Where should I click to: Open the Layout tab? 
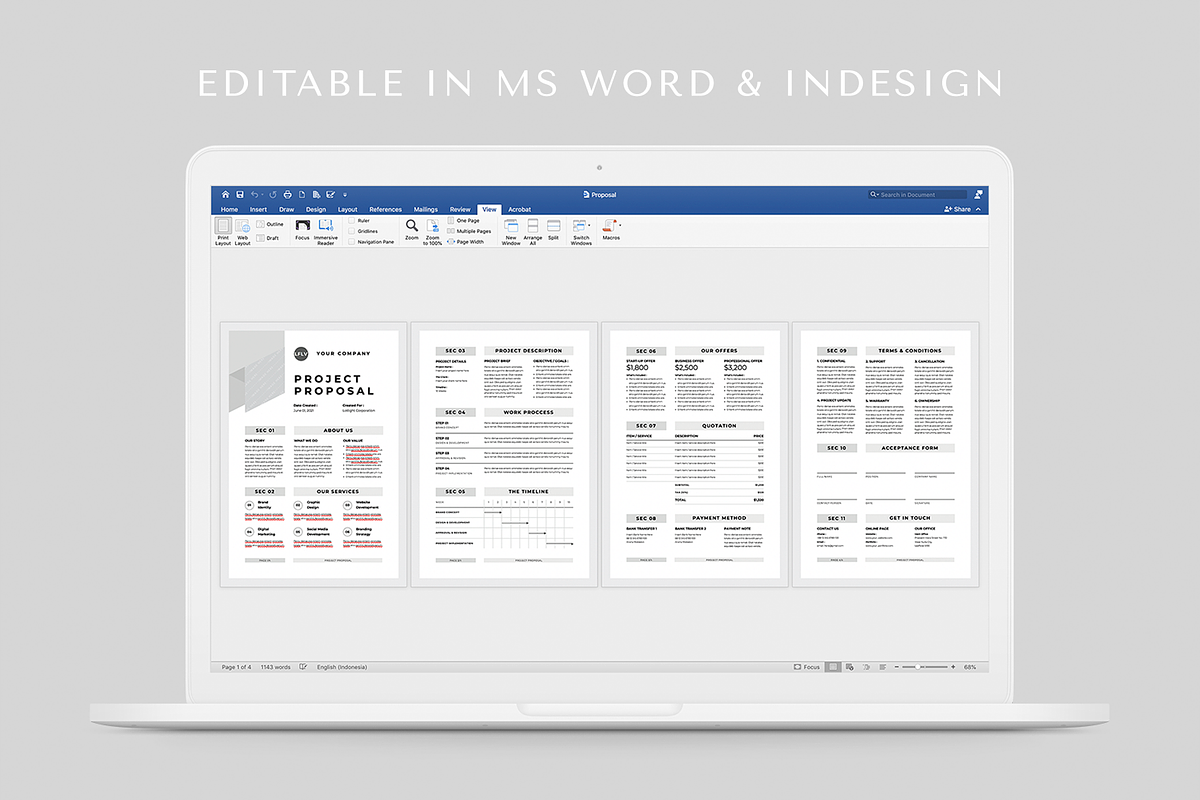(x=348, y=210)
